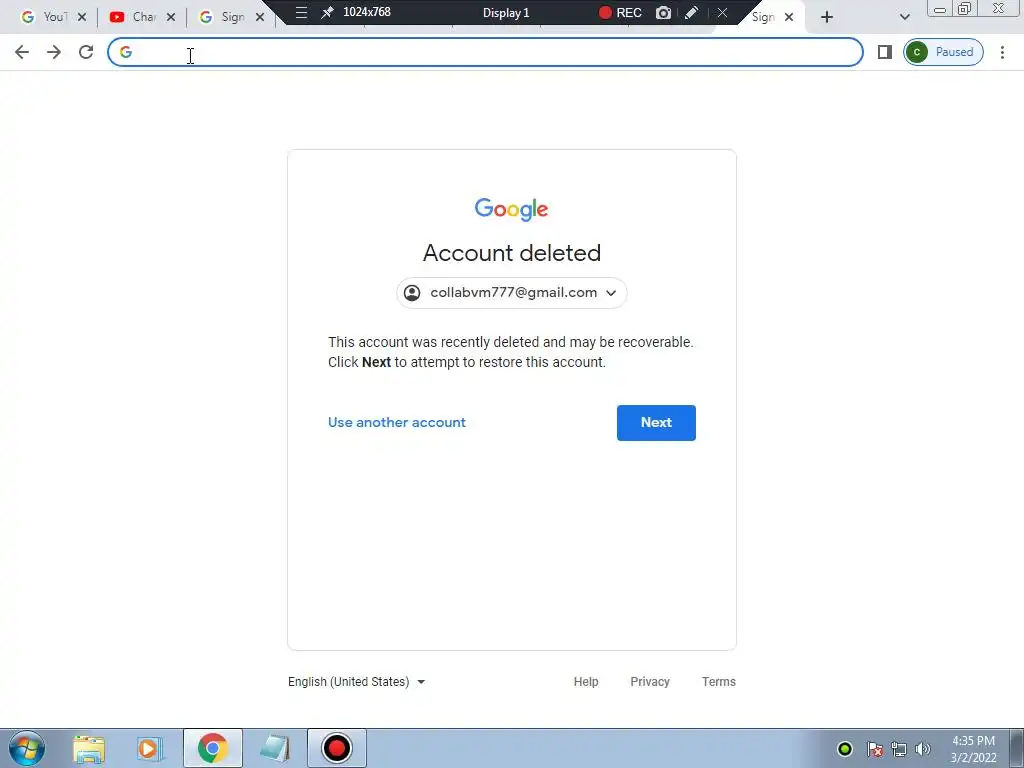
Task: Expand the collabvm777@gmail.com account chooser
Action: [512, 293]
